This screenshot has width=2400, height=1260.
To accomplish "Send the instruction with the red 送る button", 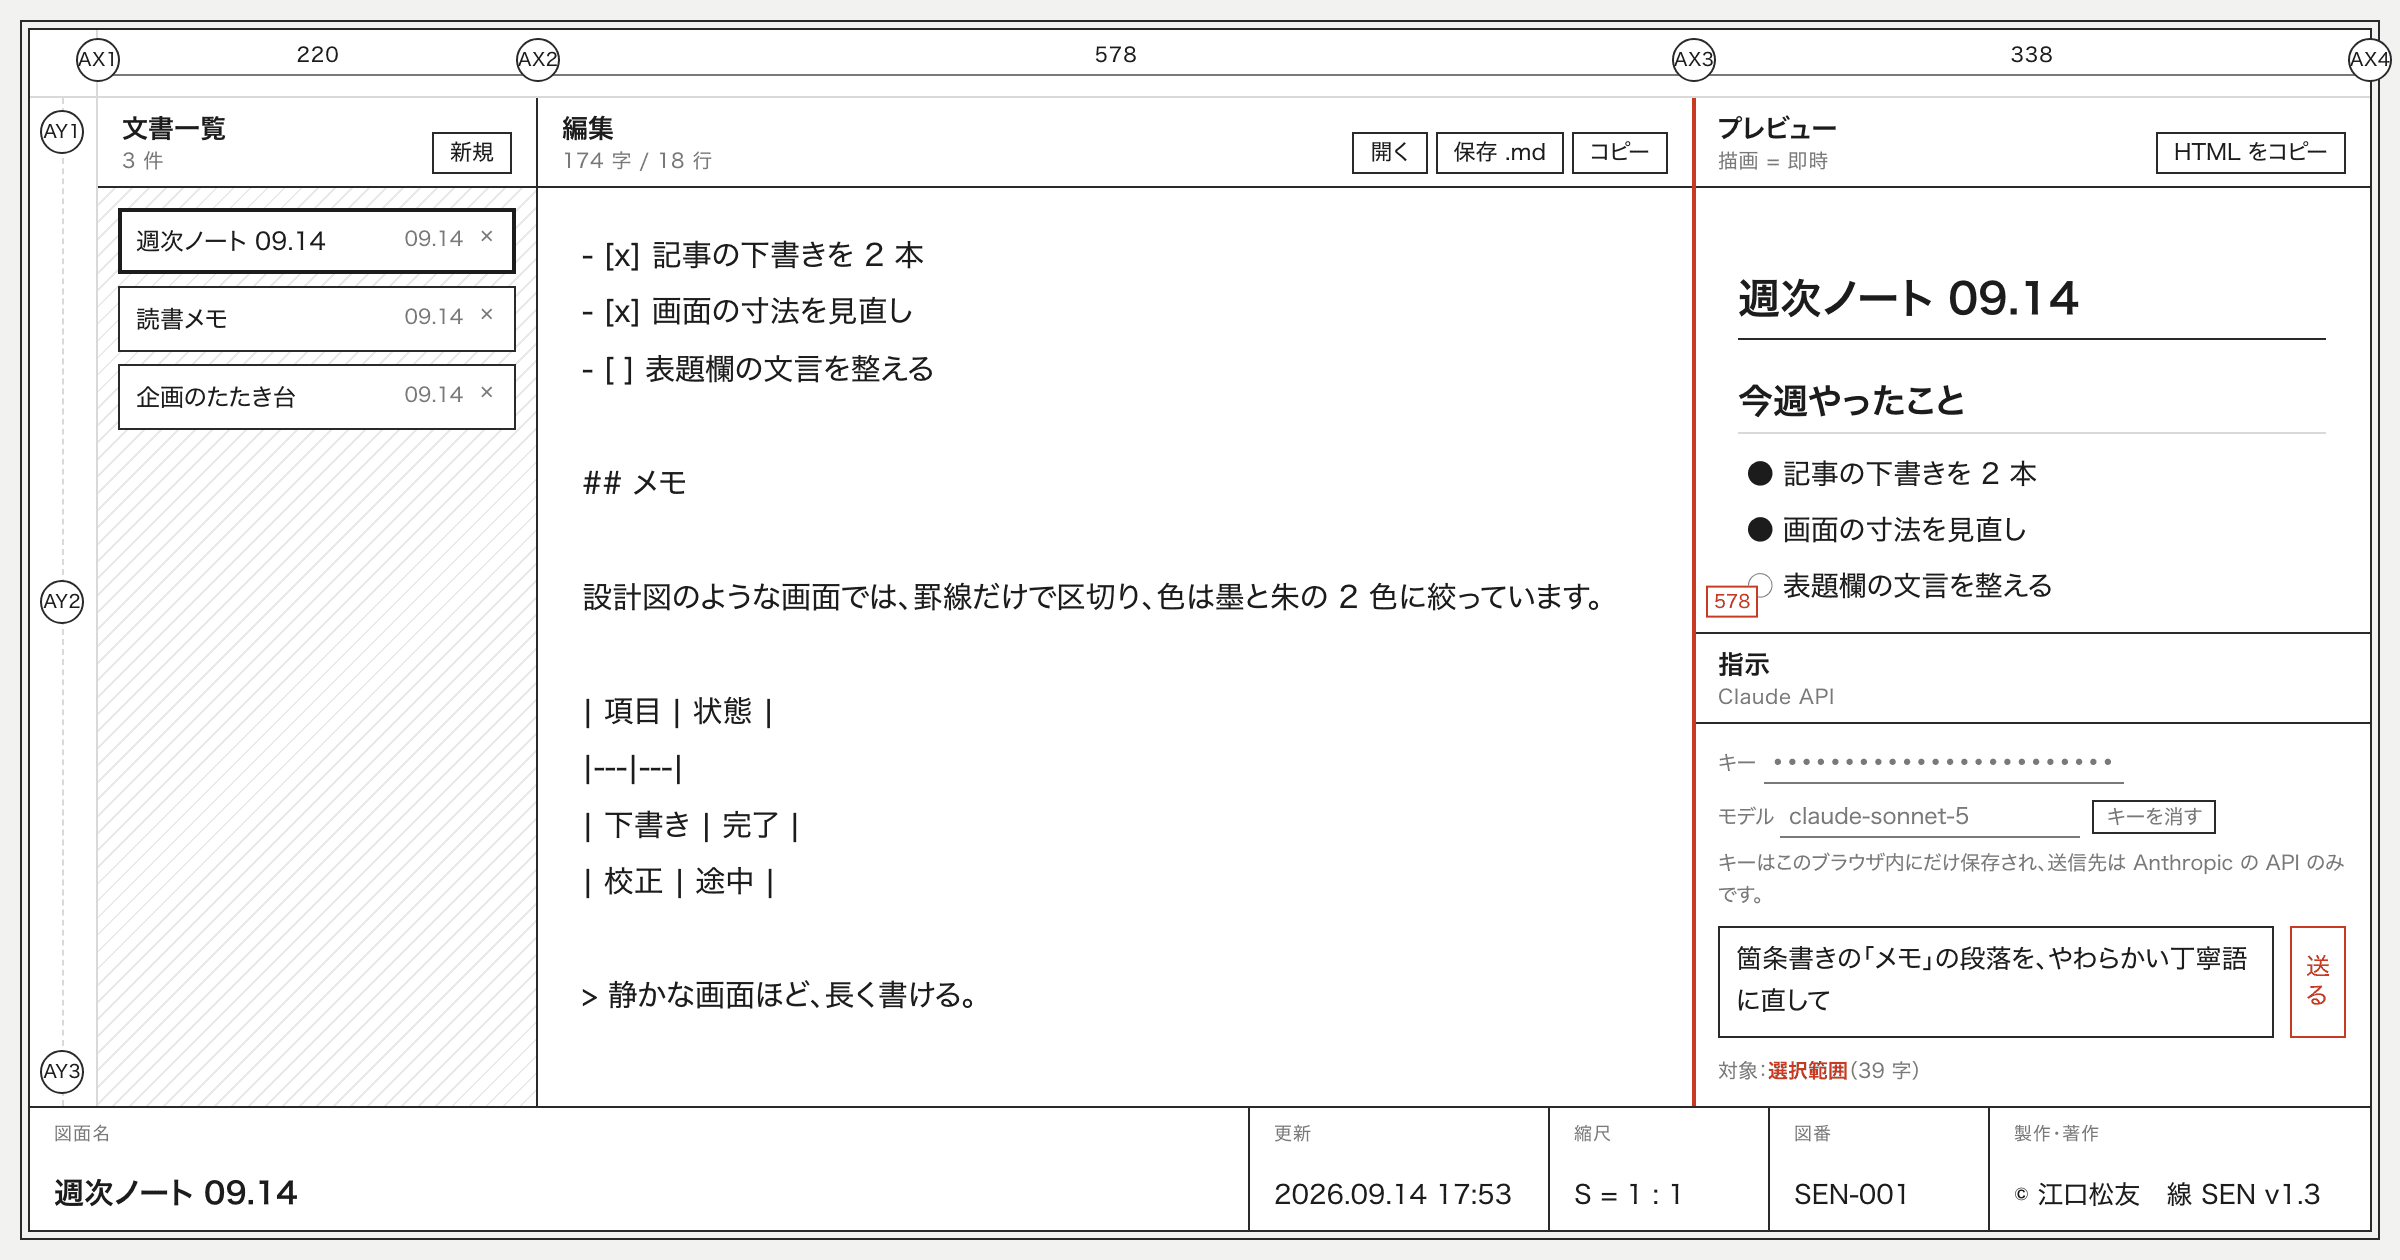I will [x=2318, y=982].
